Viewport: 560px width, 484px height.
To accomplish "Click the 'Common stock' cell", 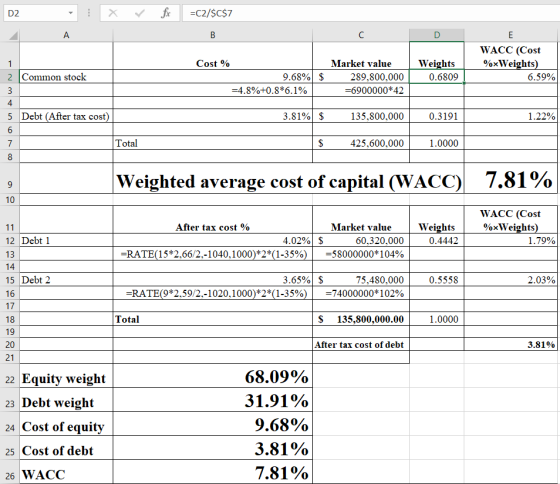I will (66, 77).
